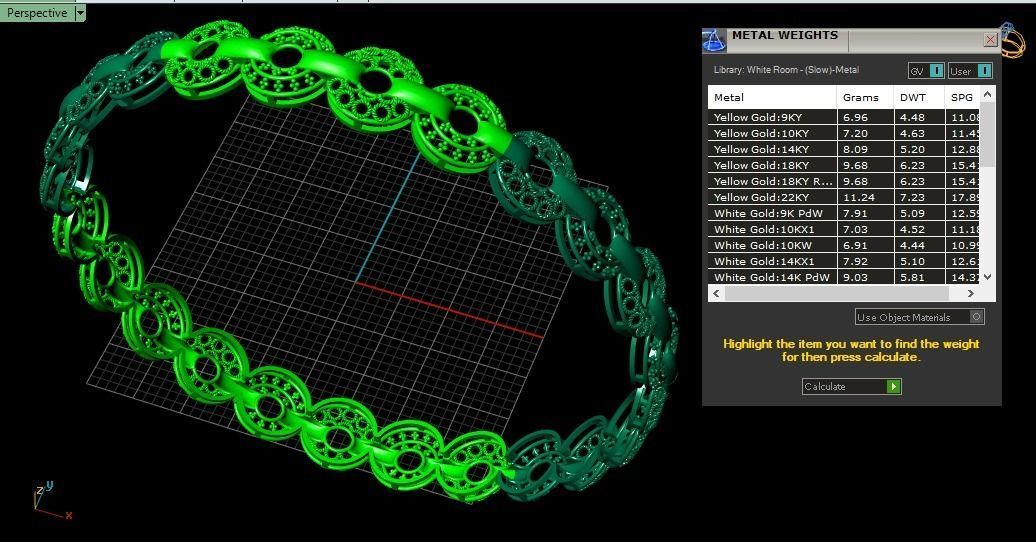Click the horizontal scroll left arrow
This screenshot has height=542, width=1036.
click(x=717, y=293)
